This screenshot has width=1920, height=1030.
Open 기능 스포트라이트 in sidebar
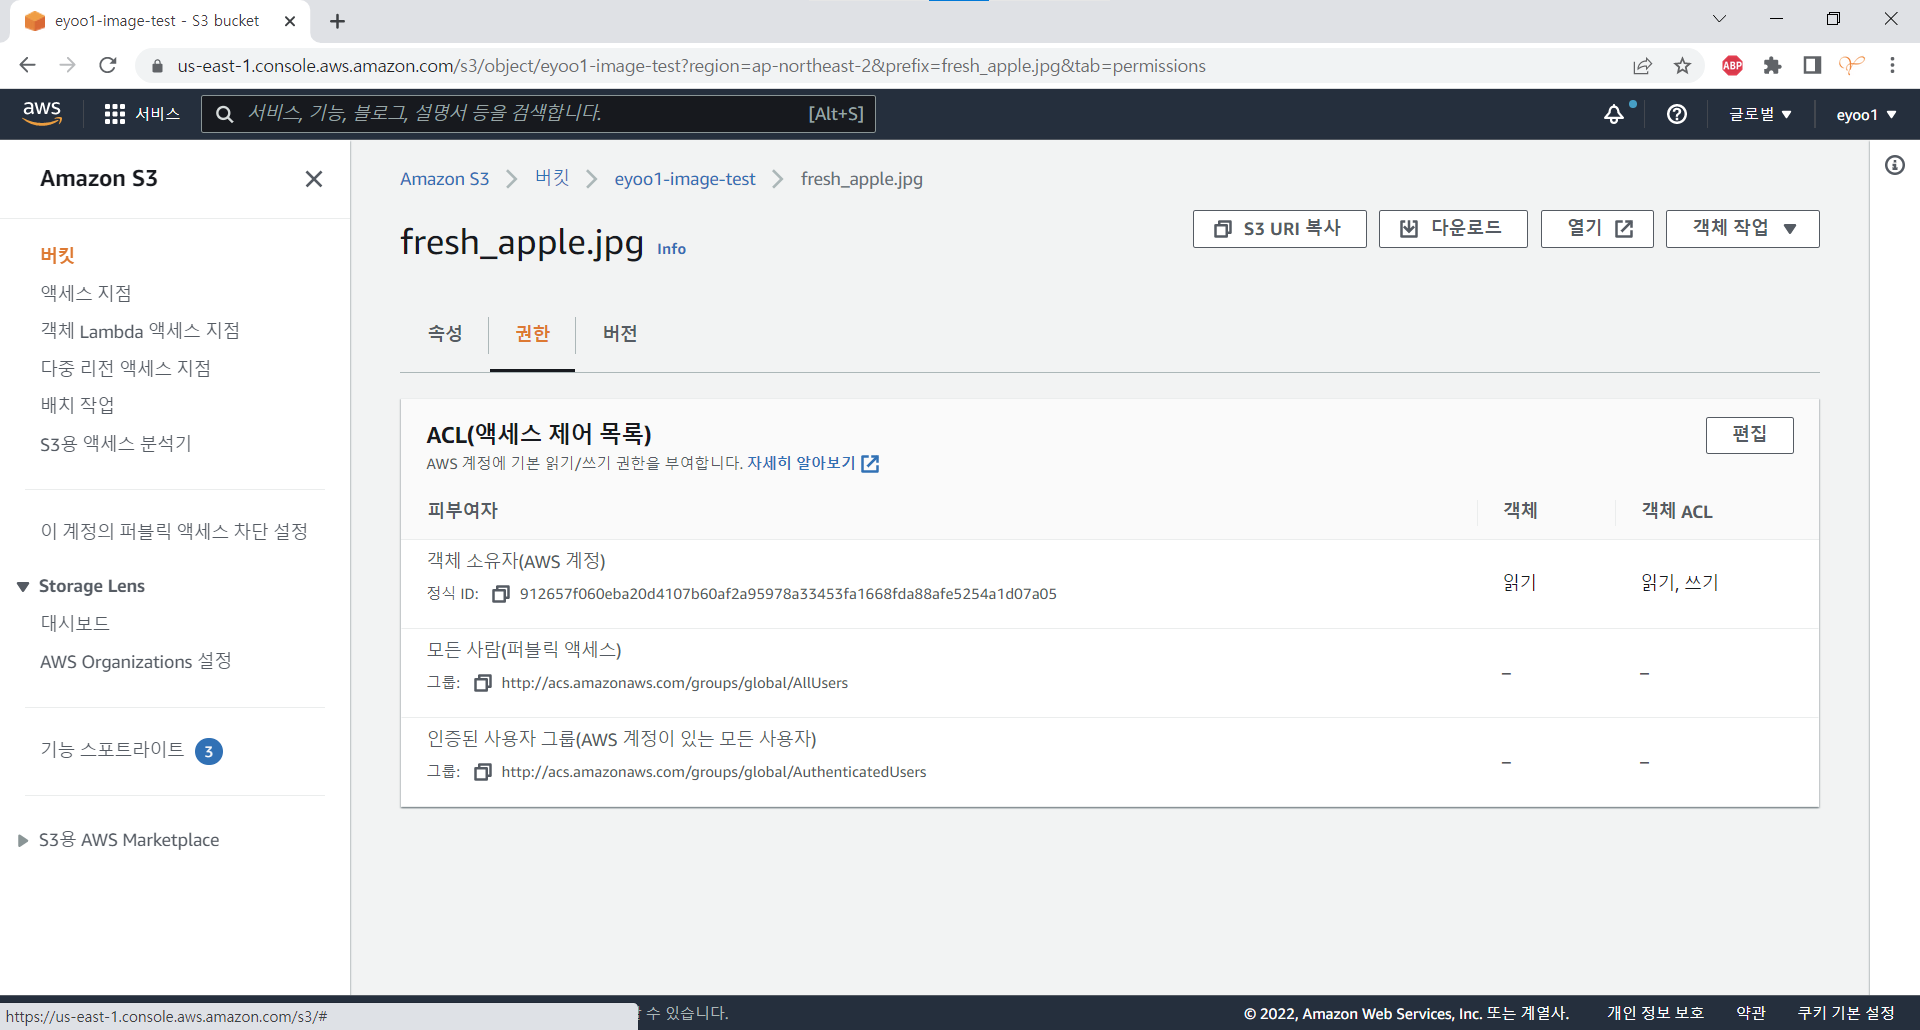coord(112,750)
